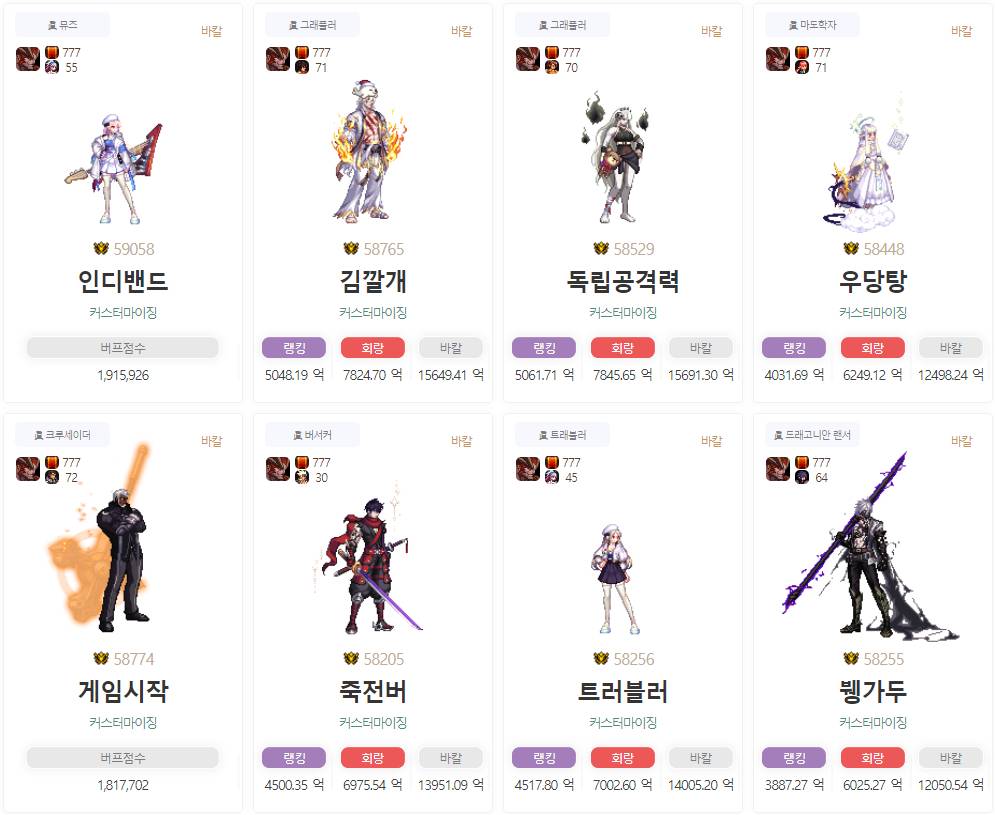Click large portrait icon on 독립공격력 card
The width and height of the screenshot is (995, 815).
(x=527, y=59)
